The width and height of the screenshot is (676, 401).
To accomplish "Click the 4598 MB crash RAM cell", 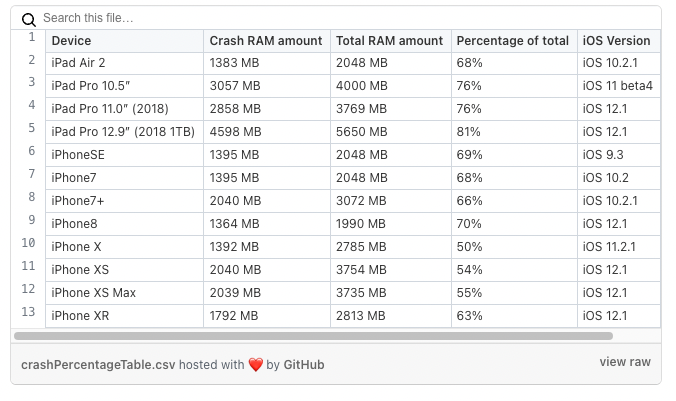I will [x=267, y=132].
